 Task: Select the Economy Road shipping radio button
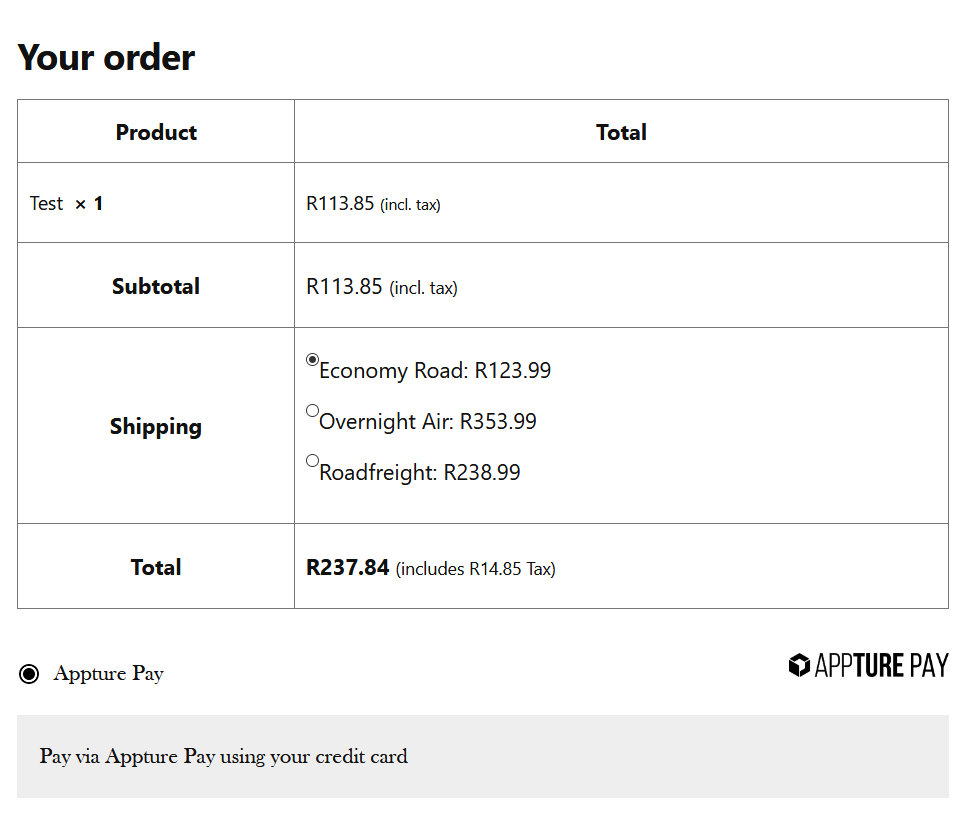pyautogui.click(x=312, y=360)
